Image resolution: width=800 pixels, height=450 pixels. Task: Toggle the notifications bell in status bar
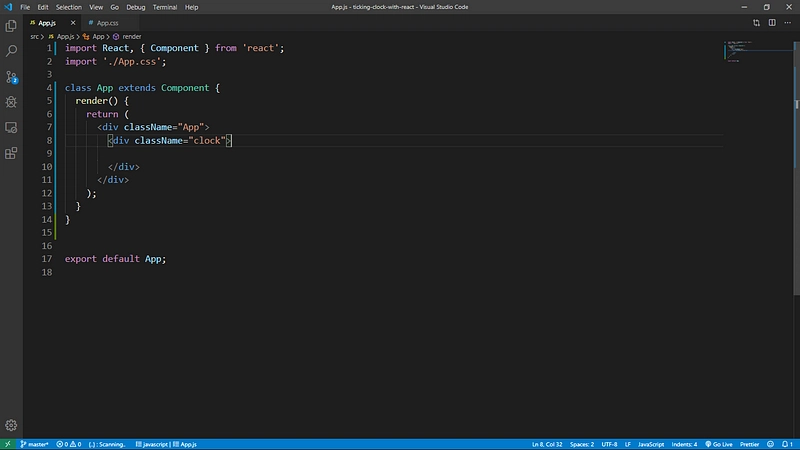click(x=787, y=444)
